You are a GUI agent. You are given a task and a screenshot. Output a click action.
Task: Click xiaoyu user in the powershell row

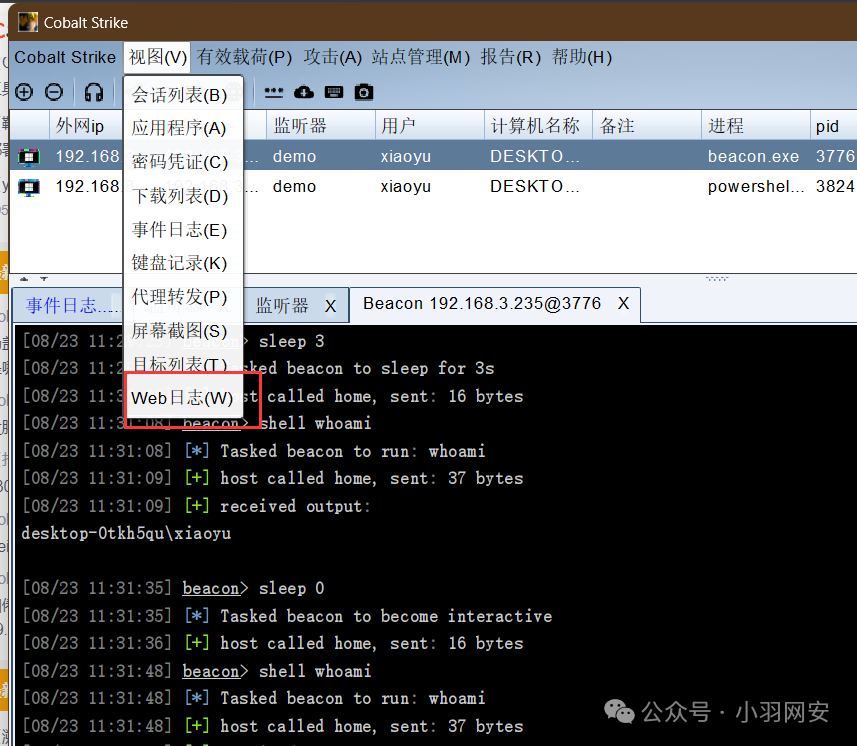(406, 186)
